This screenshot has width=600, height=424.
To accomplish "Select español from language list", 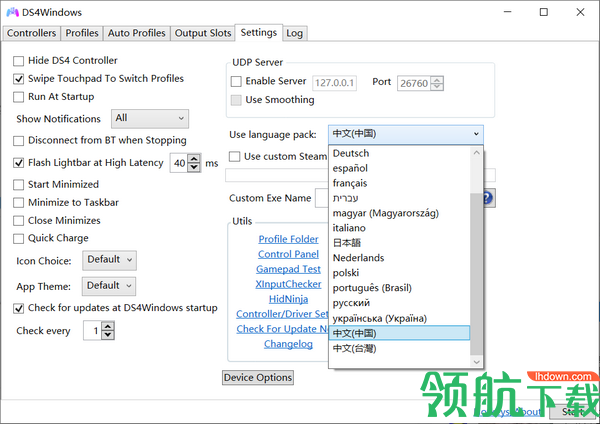I will coord(399,168).
